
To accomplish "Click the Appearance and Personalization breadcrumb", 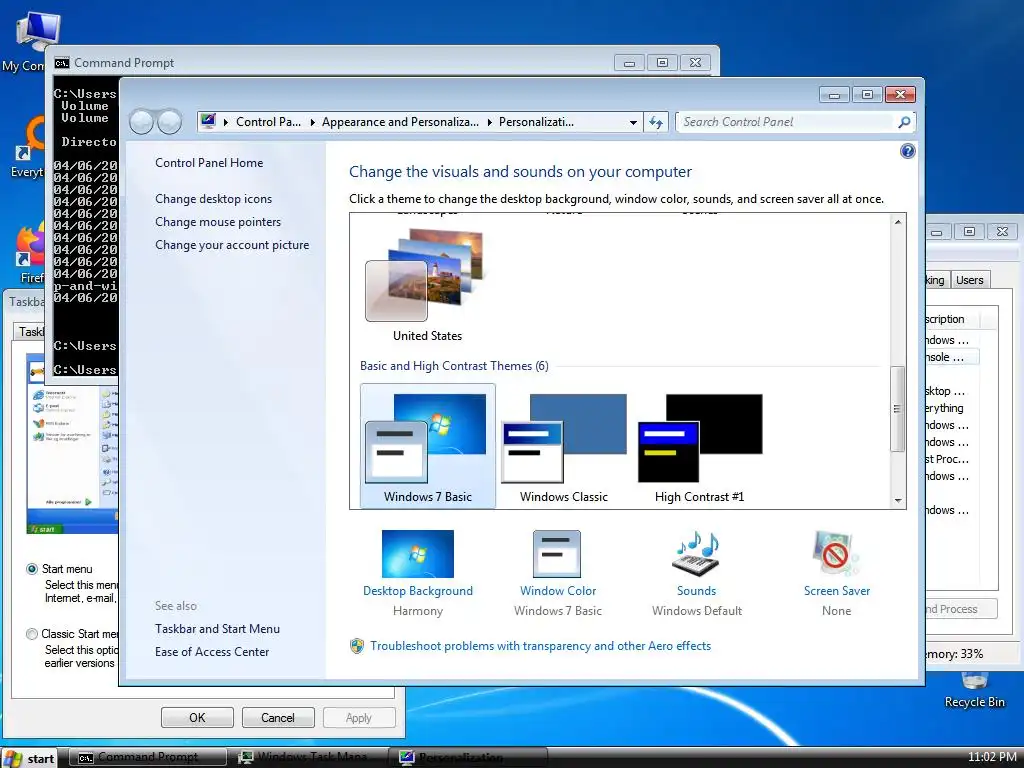I will point(400,122).
